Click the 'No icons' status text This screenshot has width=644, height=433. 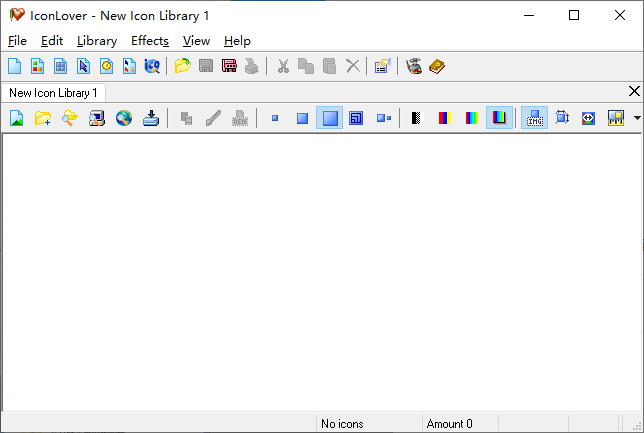coord(342,424)
